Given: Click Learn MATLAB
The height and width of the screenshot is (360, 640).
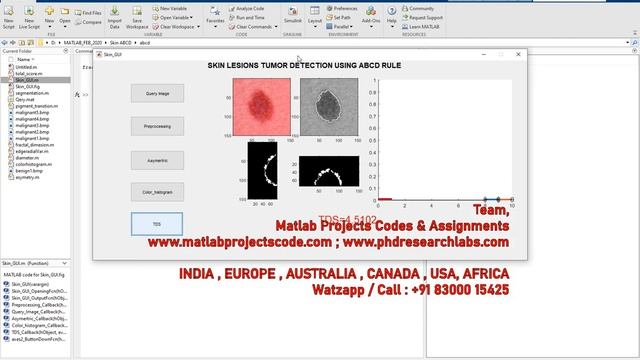Looking at the screenshot, I should coord(421,27).
